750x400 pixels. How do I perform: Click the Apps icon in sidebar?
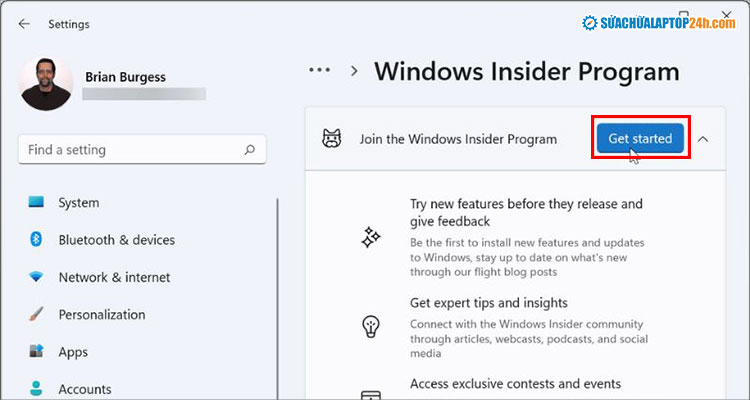click(x=37, y=352)
